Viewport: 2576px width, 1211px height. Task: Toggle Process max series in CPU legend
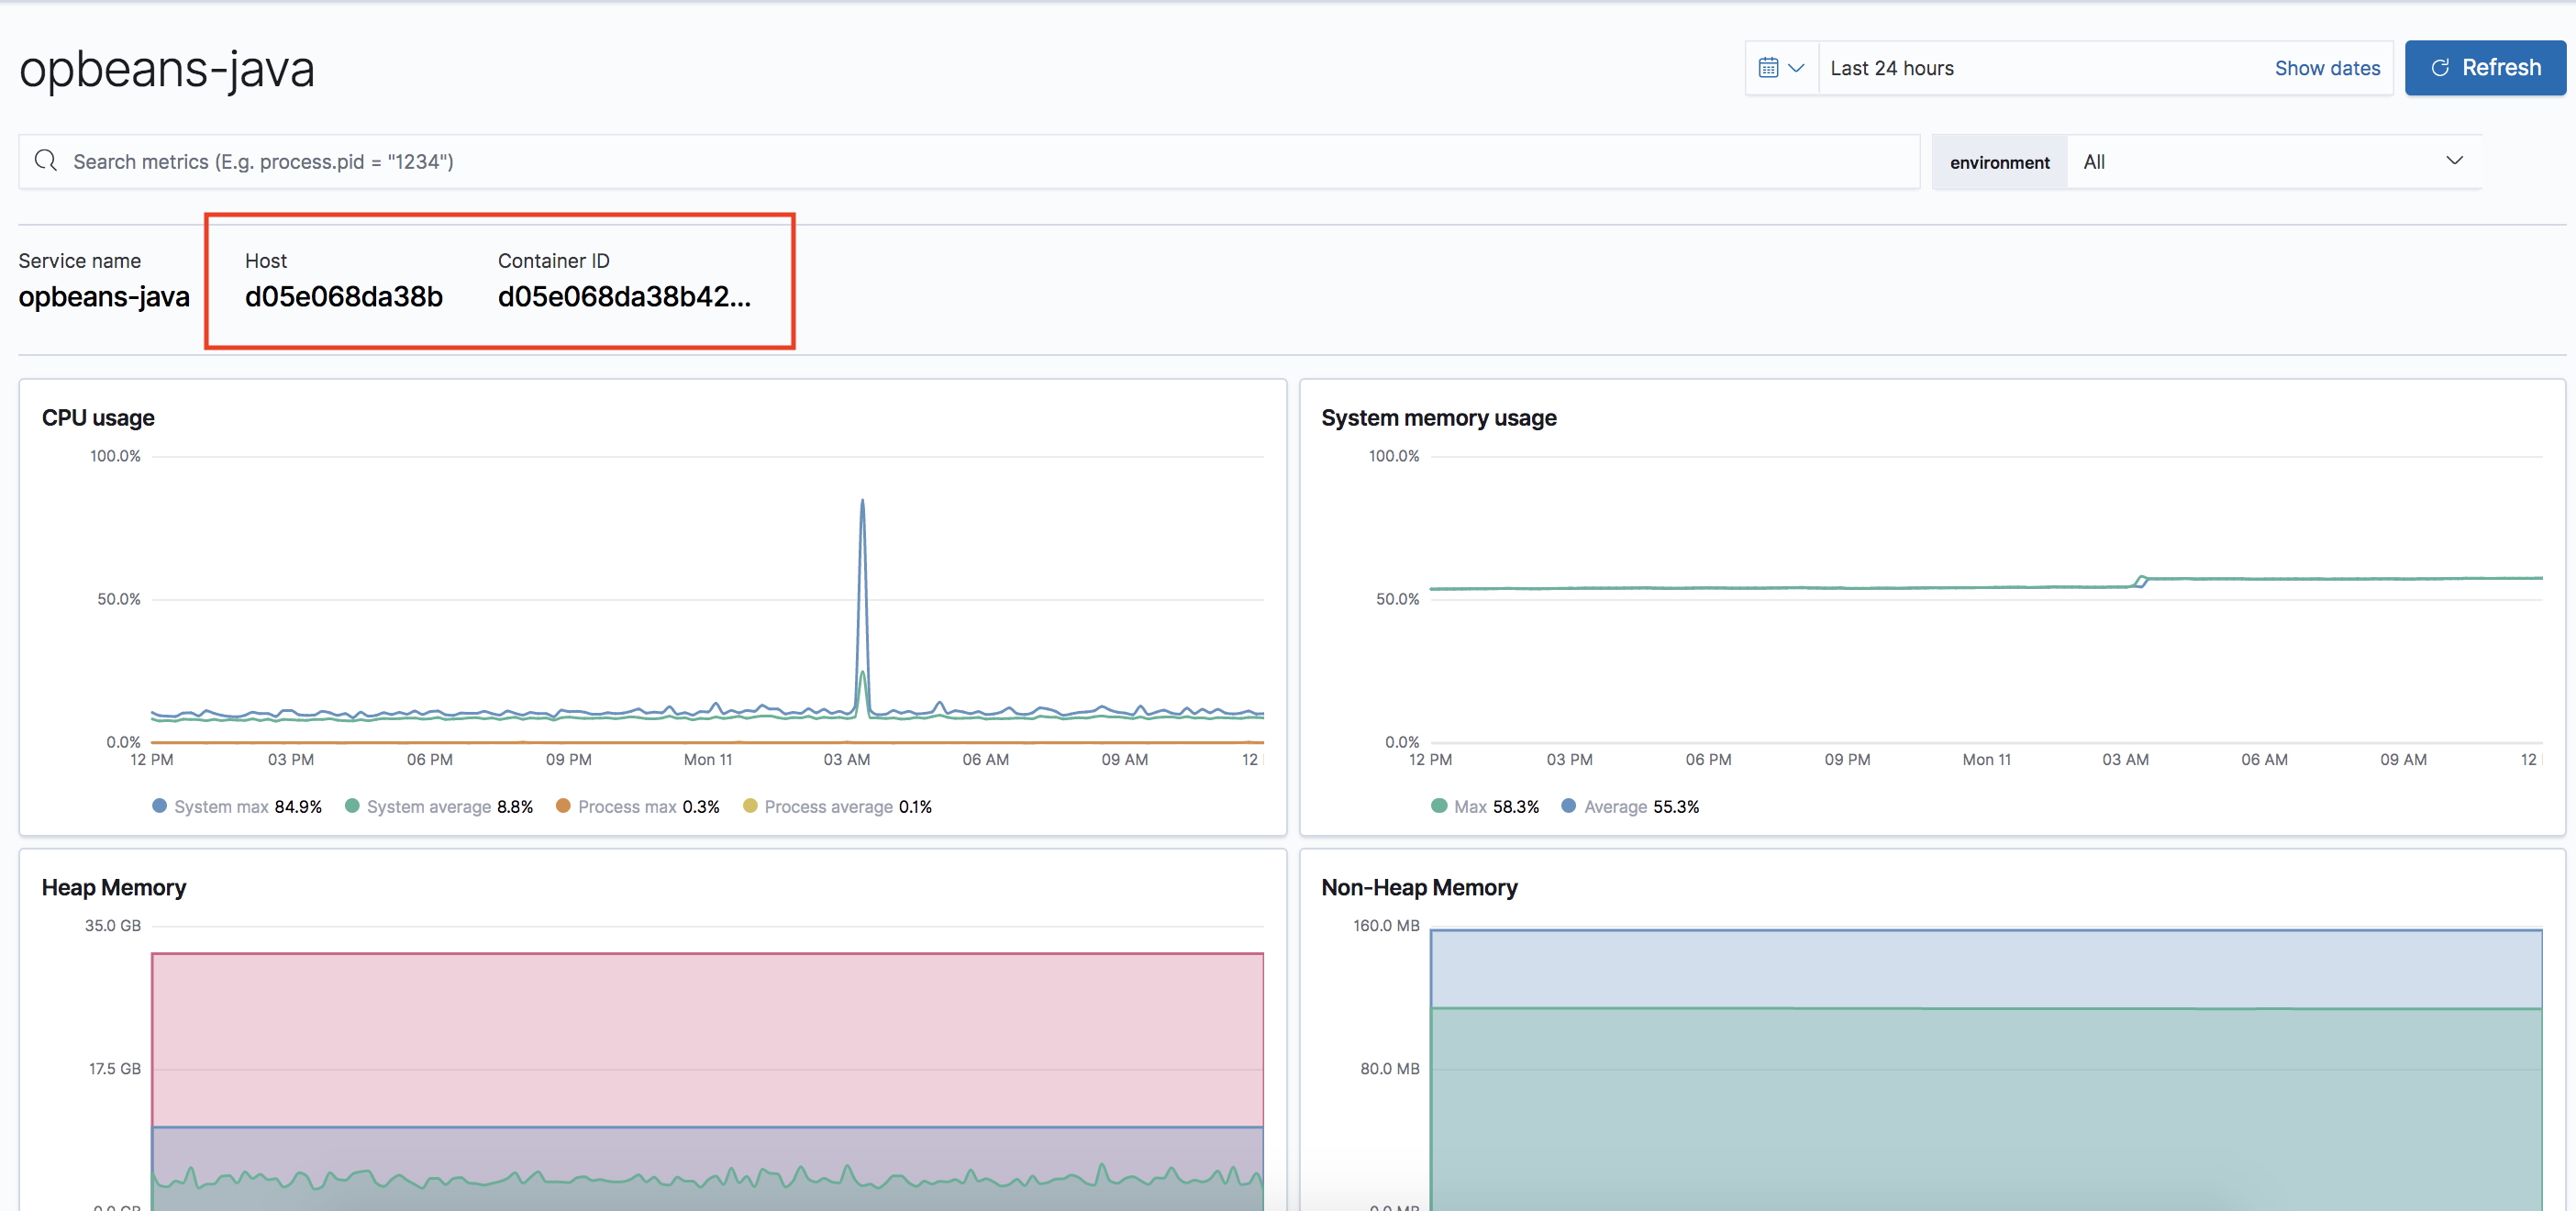coord(638,807)
